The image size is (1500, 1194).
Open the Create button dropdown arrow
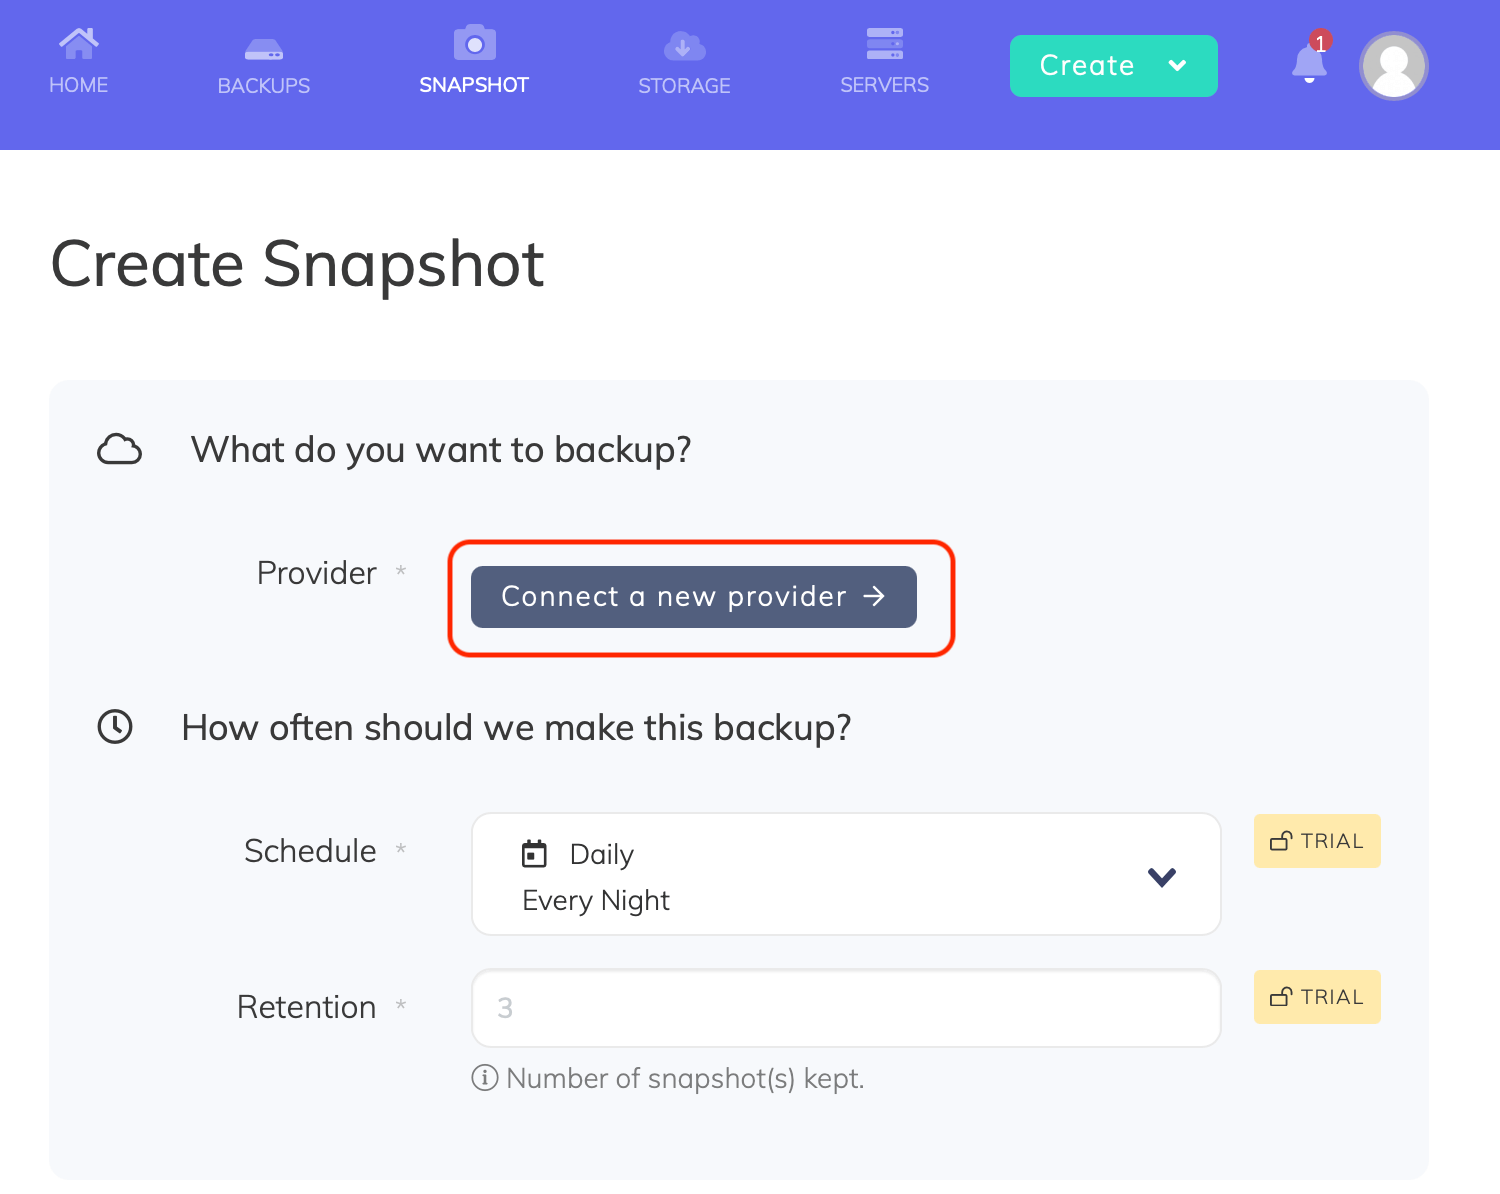(x=1178, y=65)
